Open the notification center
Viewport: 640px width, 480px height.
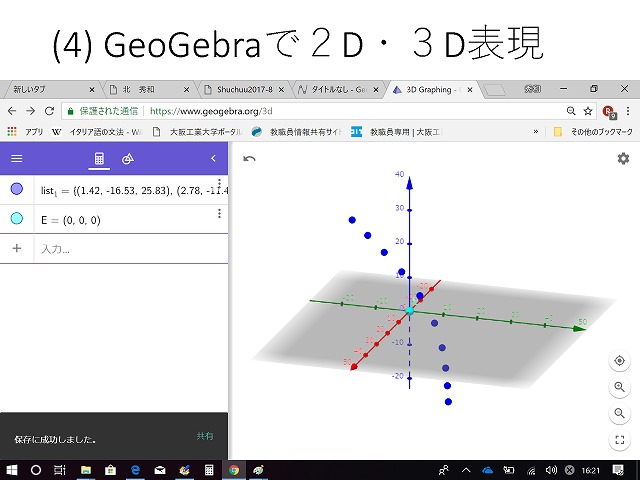coord(618,470)
